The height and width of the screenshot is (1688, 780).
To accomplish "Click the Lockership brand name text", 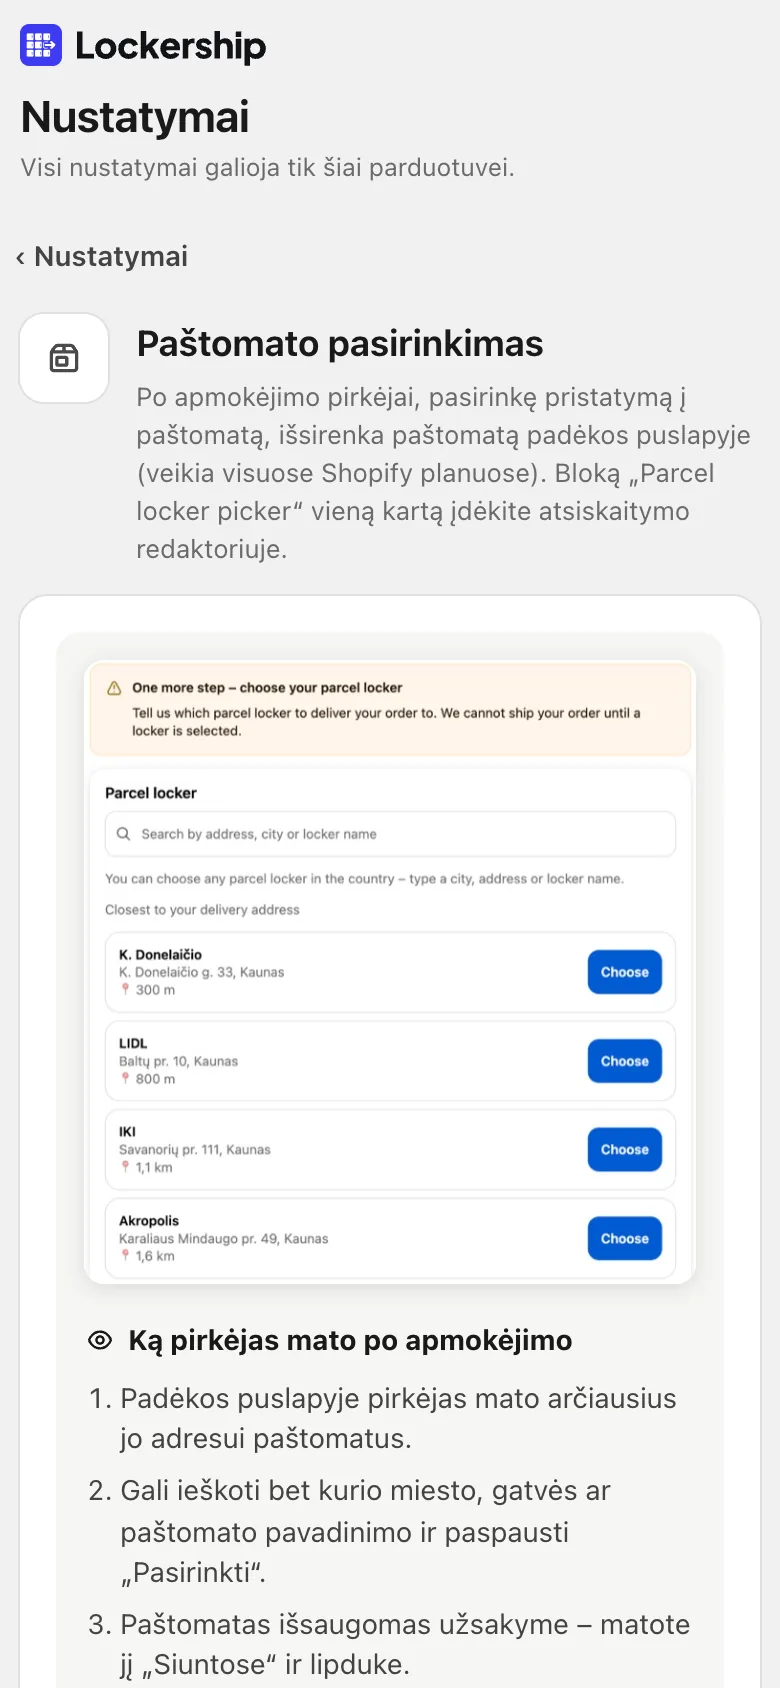I will tap(171, 46).
